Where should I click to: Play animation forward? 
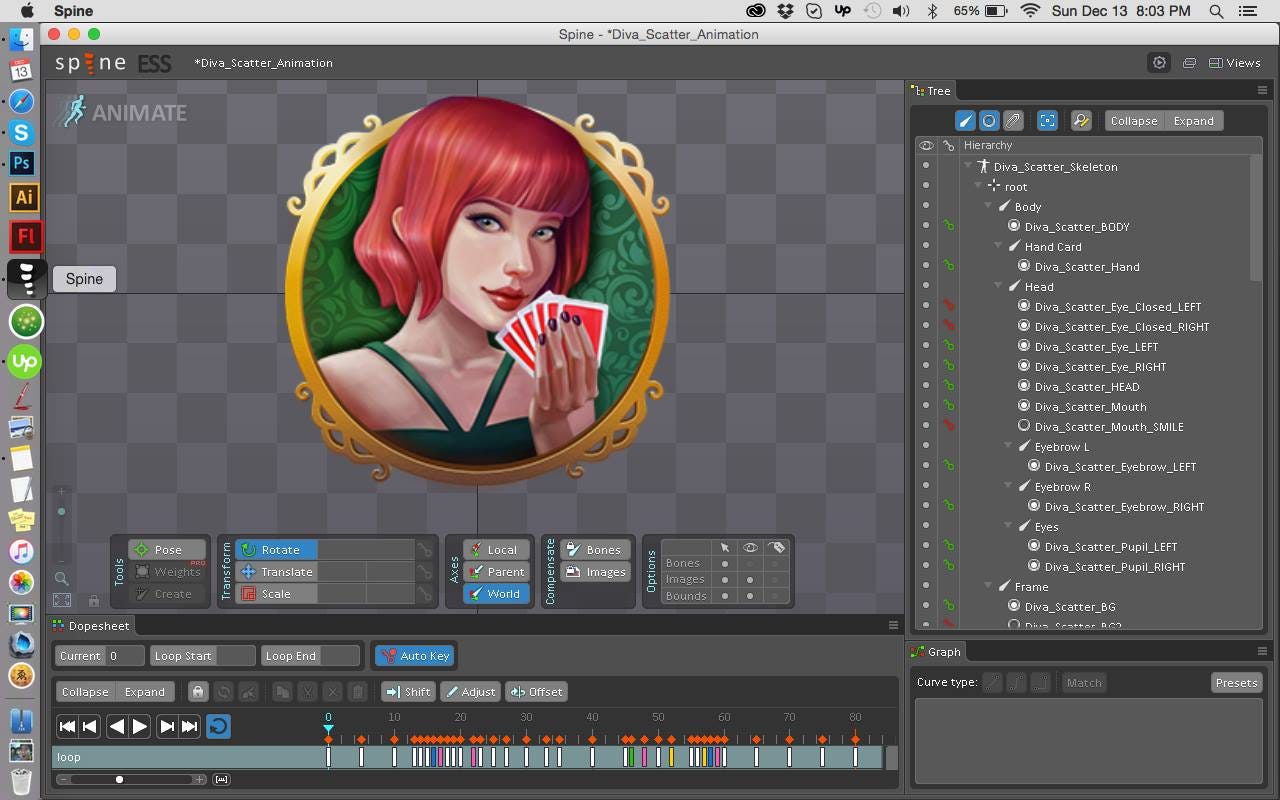pos(140,727)
